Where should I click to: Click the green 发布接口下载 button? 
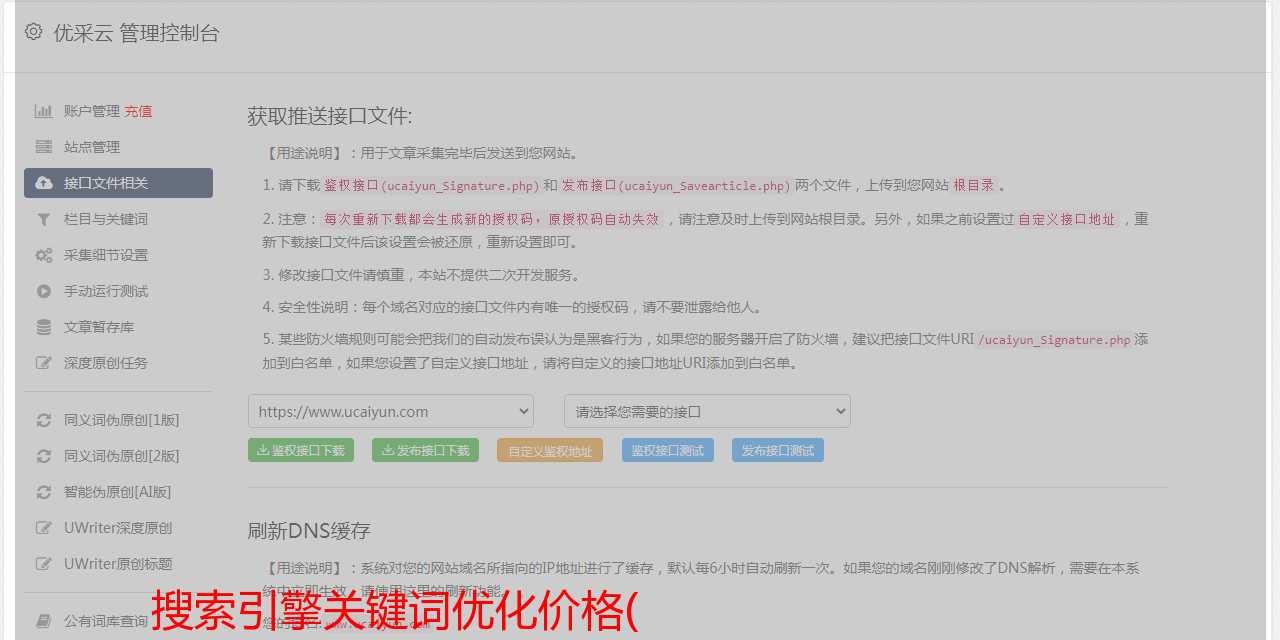425,450
